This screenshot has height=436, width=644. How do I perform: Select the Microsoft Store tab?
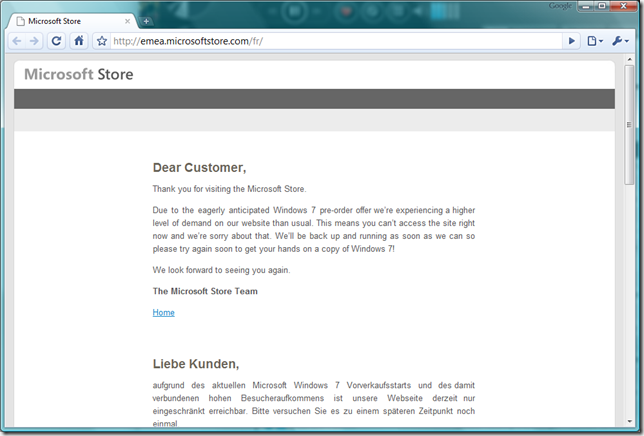click(x=73, y=21)
